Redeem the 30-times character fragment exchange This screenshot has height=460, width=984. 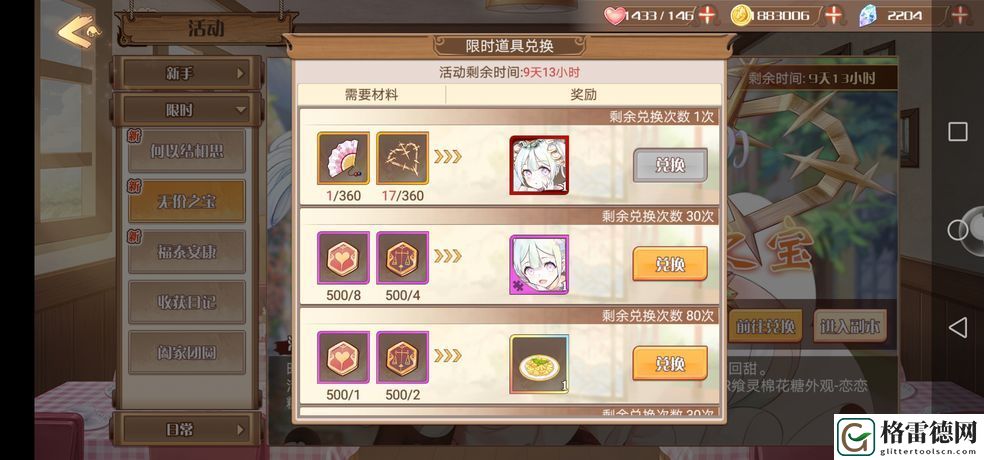click(x=670, y=264)
